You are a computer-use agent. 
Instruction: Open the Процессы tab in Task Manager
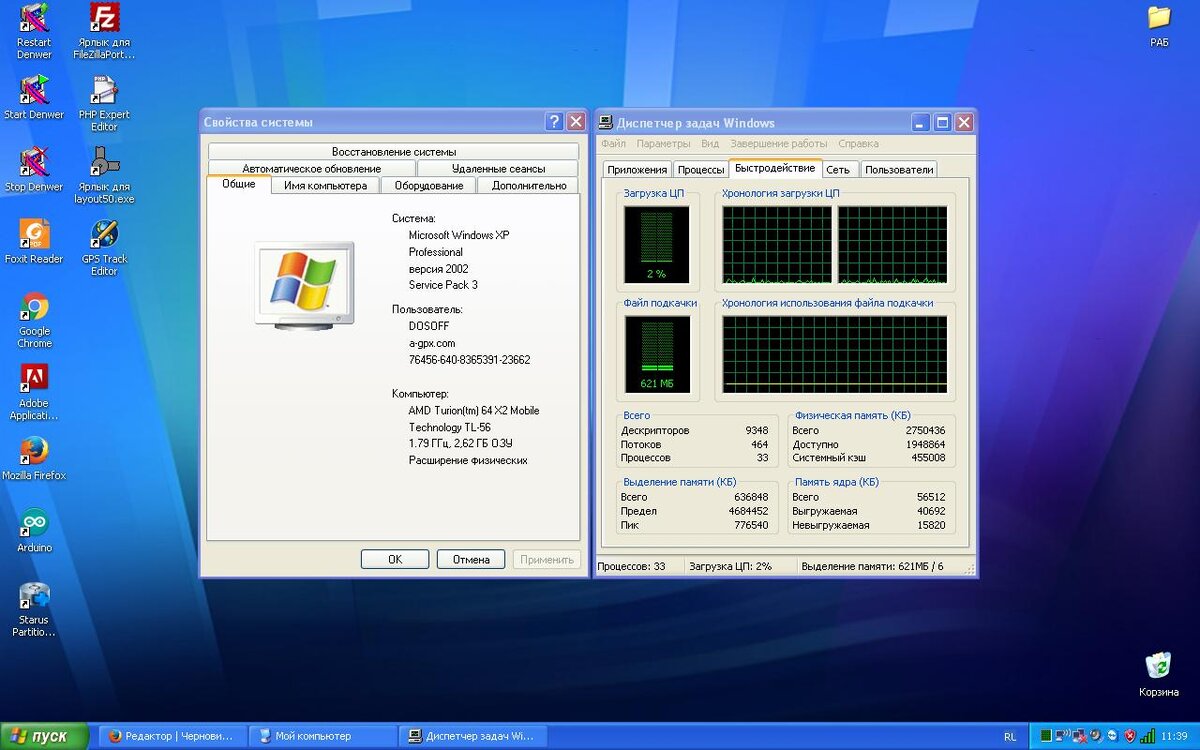[x=701, y=170]
